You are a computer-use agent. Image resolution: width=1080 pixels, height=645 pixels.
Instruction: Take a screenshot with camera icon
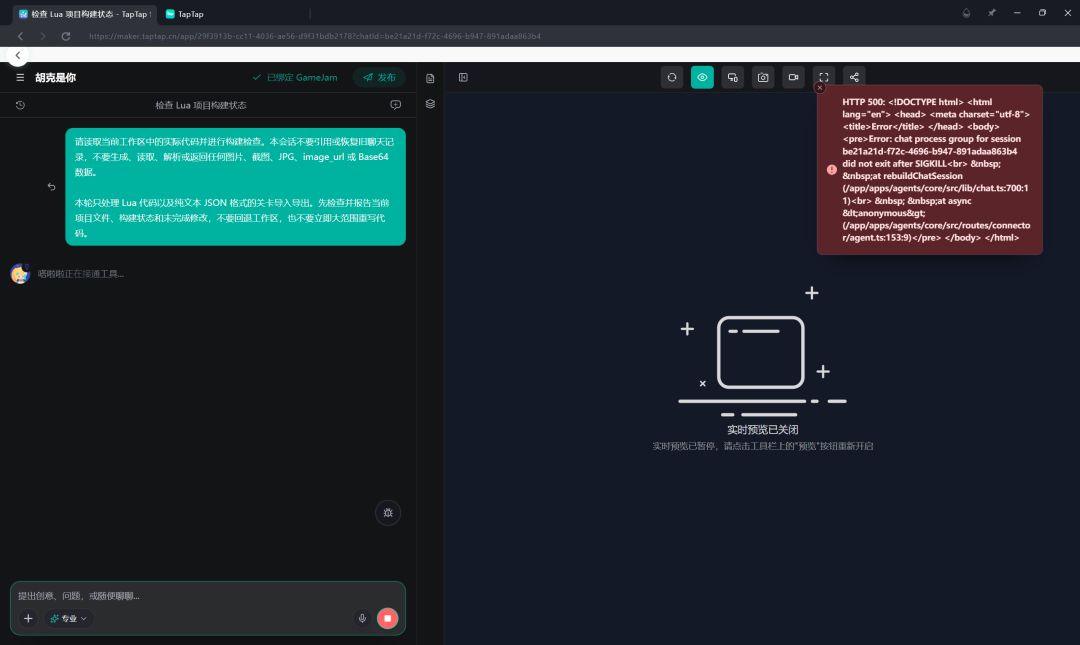(x=762, y=78)
